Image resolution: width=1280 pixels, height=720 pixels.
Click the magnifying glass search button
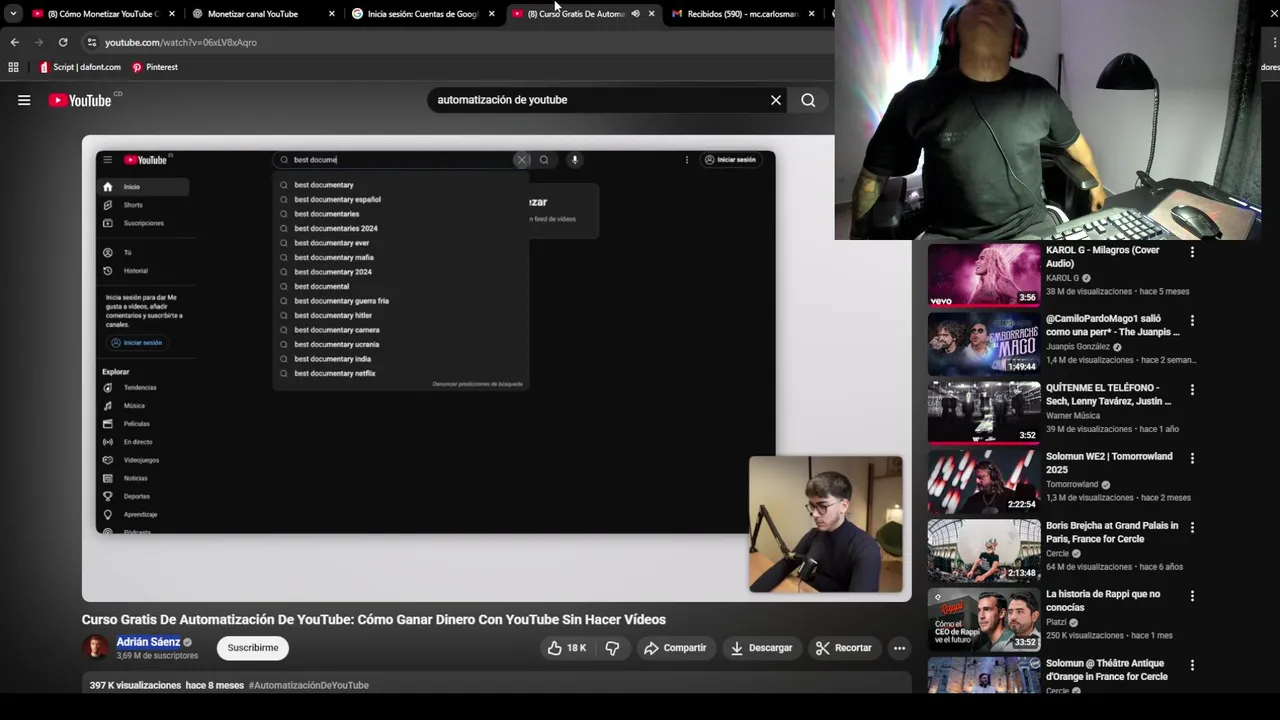808,100
